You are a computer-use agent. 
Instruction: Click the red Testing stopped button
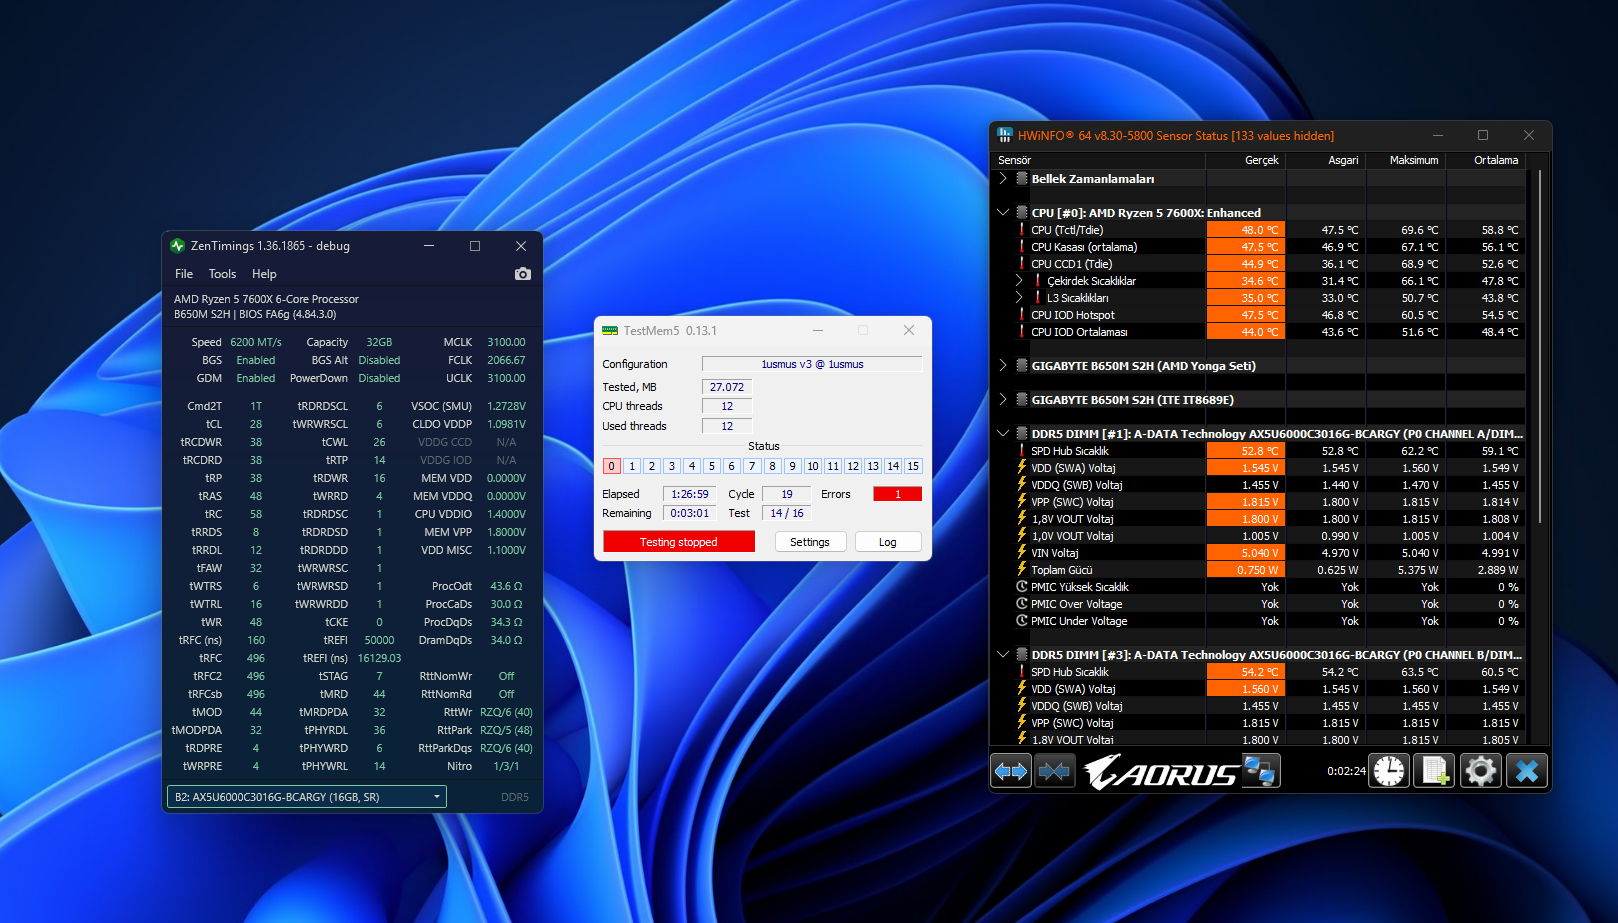(x=679, y=542)
